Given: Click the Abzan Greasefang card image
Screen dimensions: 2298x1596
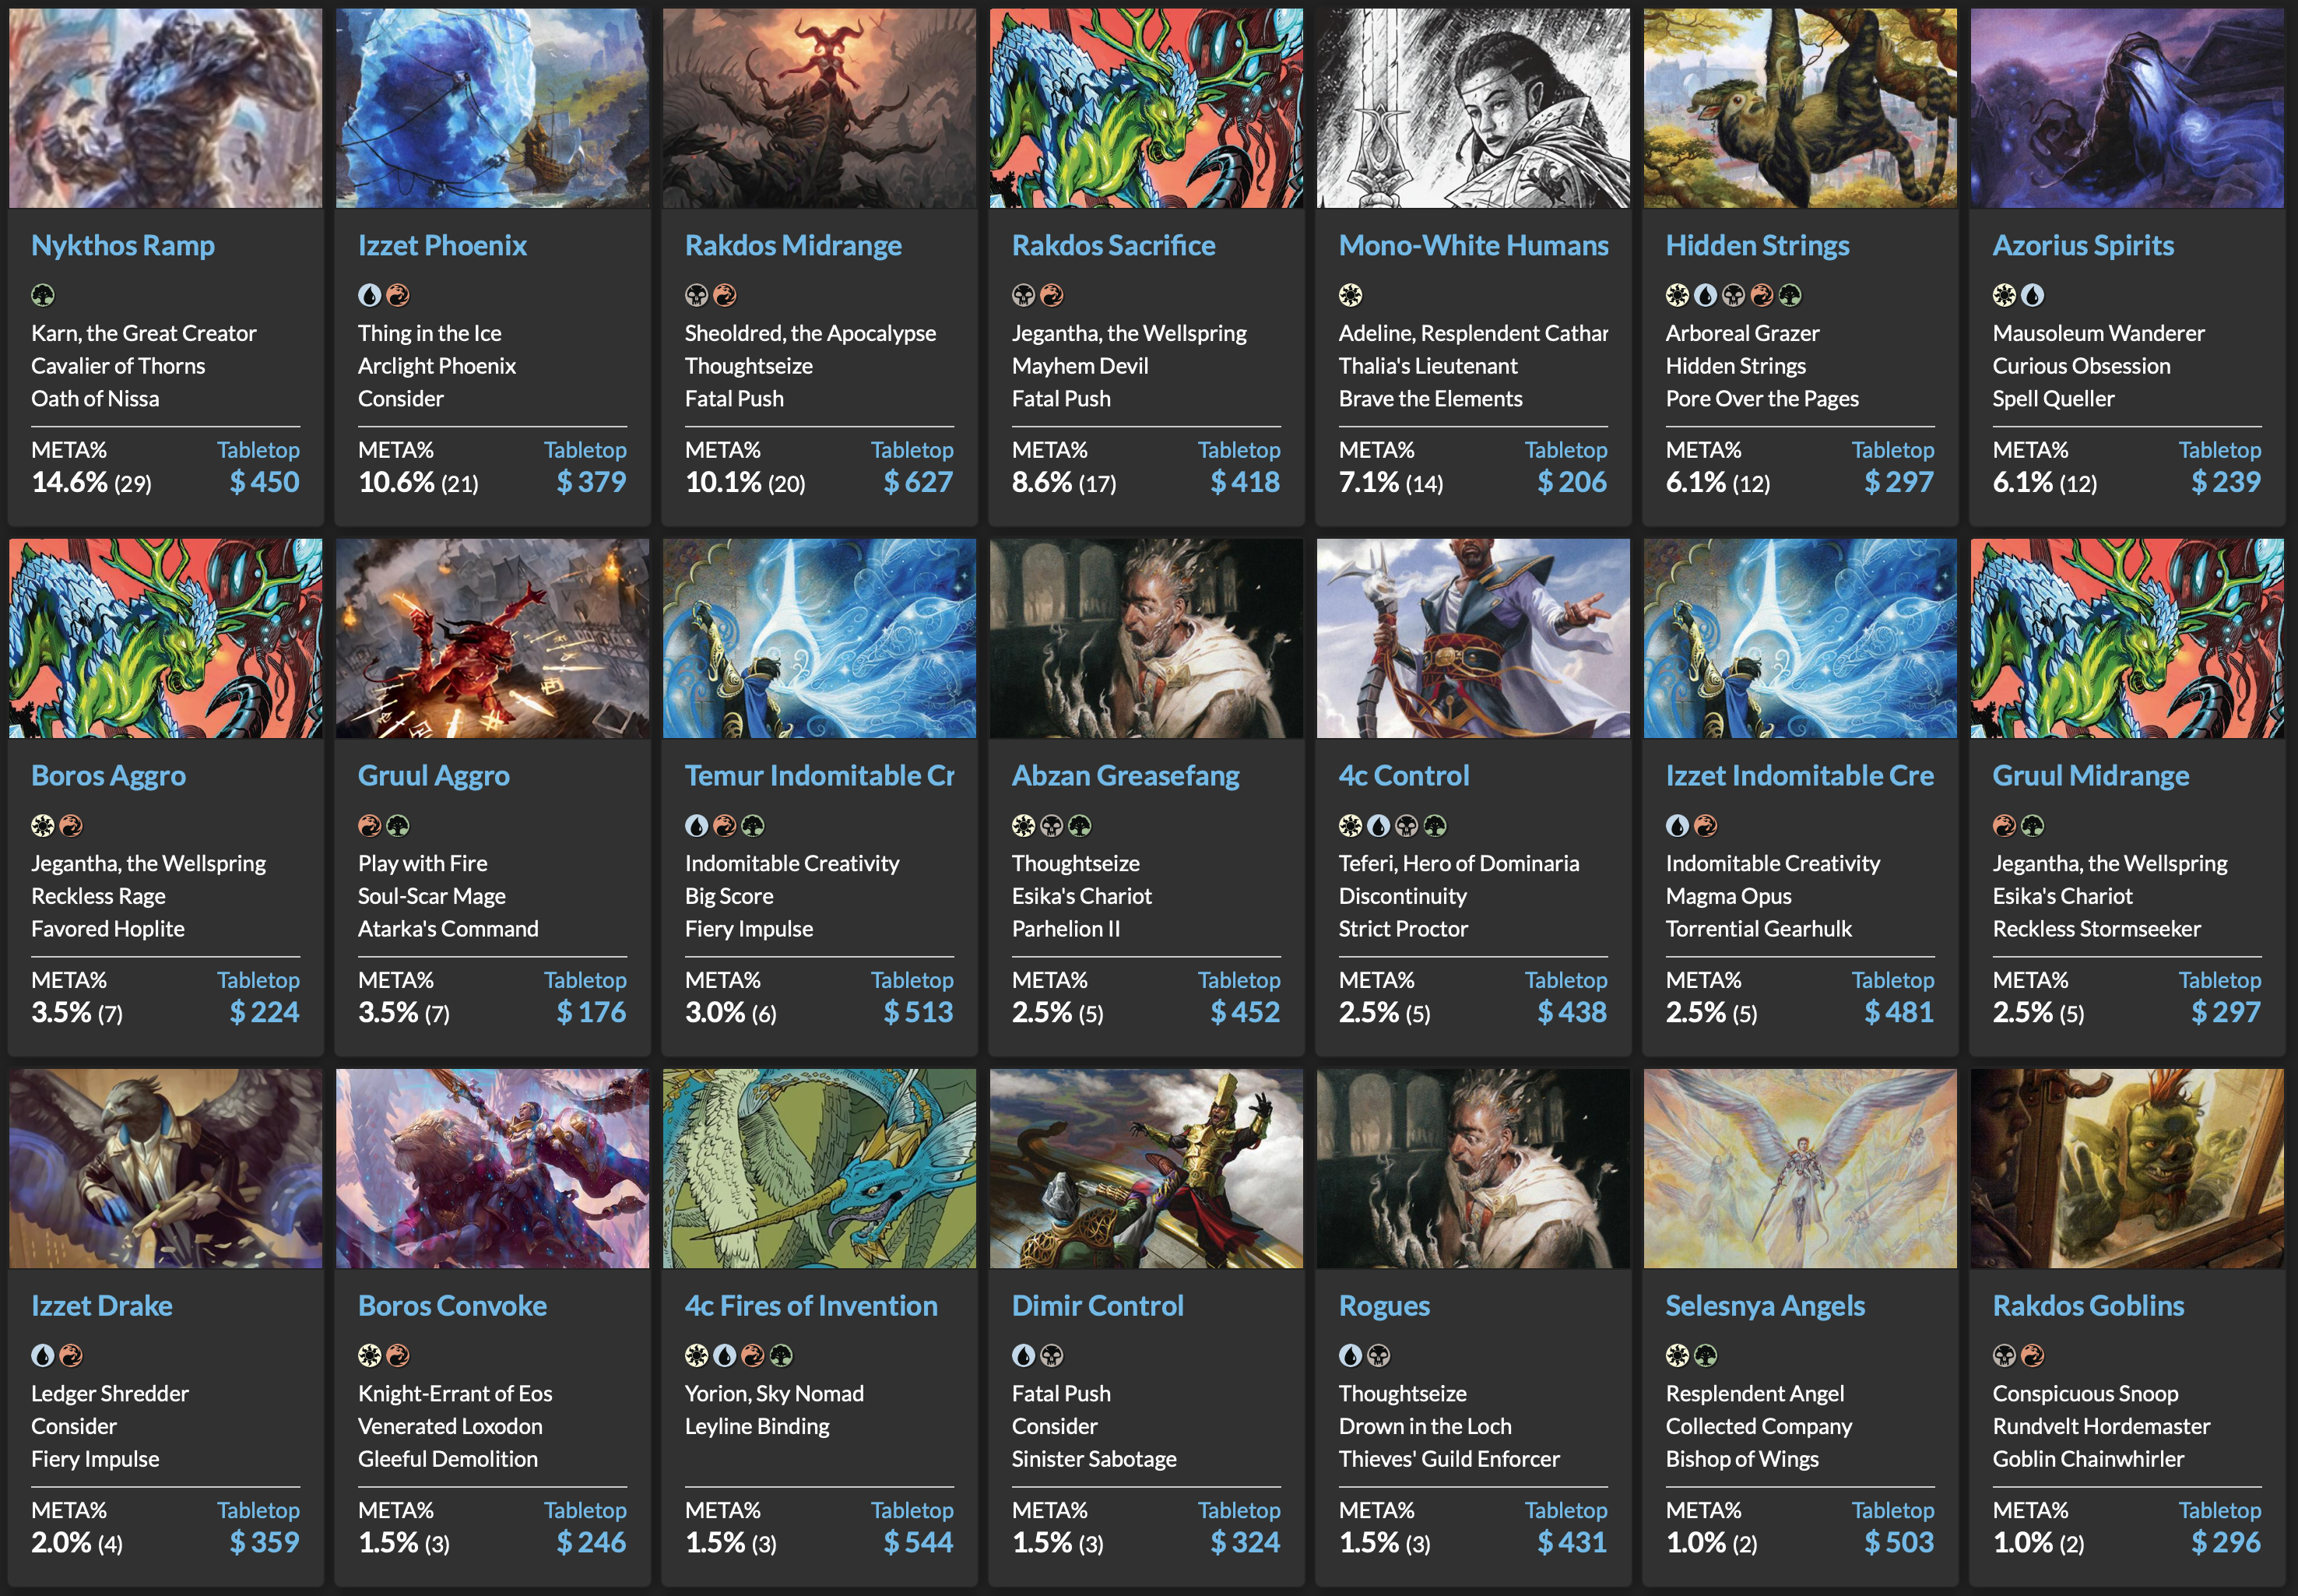Looking at the screenshot, I should [x=1146, y=638].
